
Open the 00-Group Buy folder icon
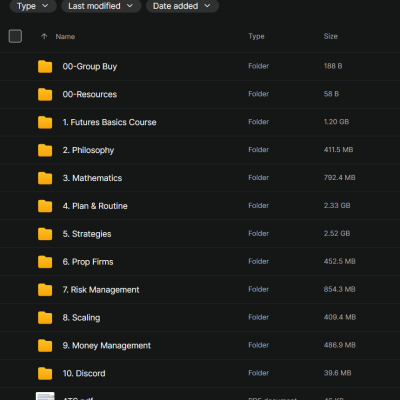click(45, 67)
